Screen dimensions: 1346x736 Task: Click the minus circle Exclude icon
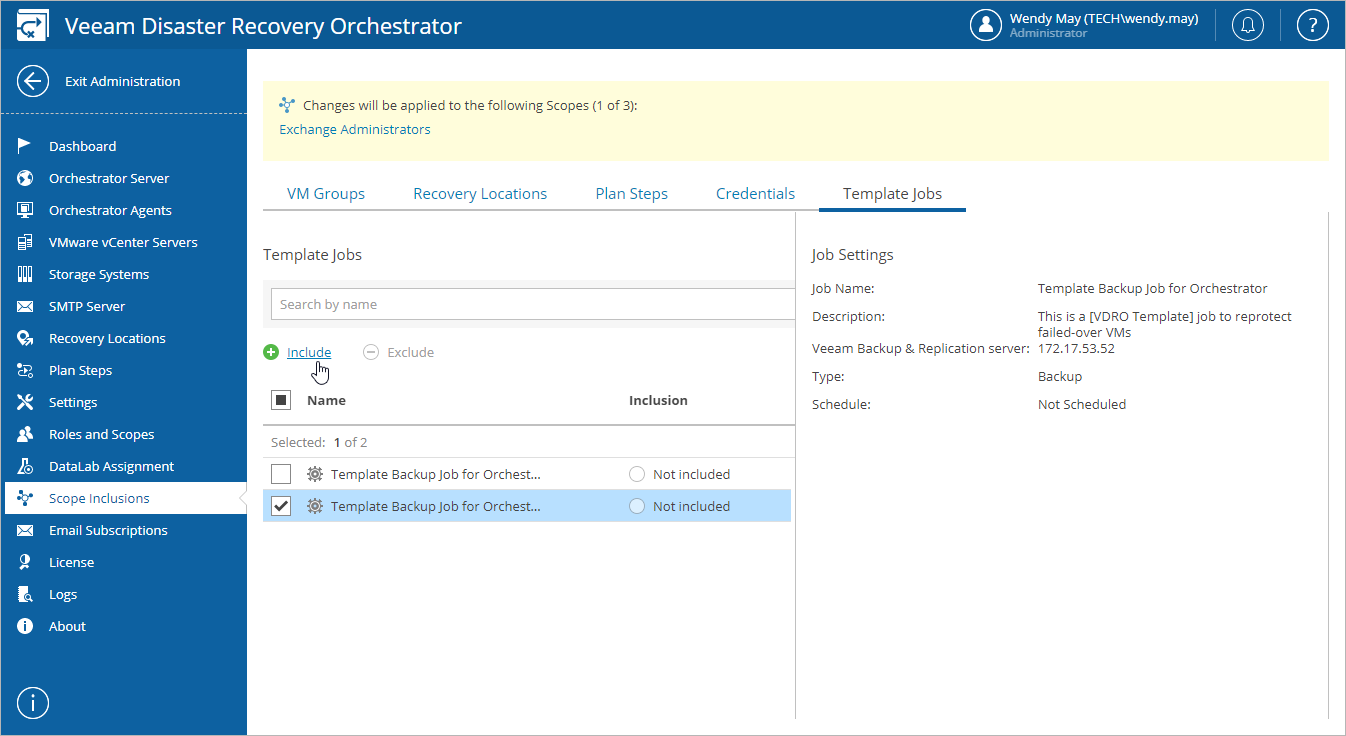coord(371,352)
